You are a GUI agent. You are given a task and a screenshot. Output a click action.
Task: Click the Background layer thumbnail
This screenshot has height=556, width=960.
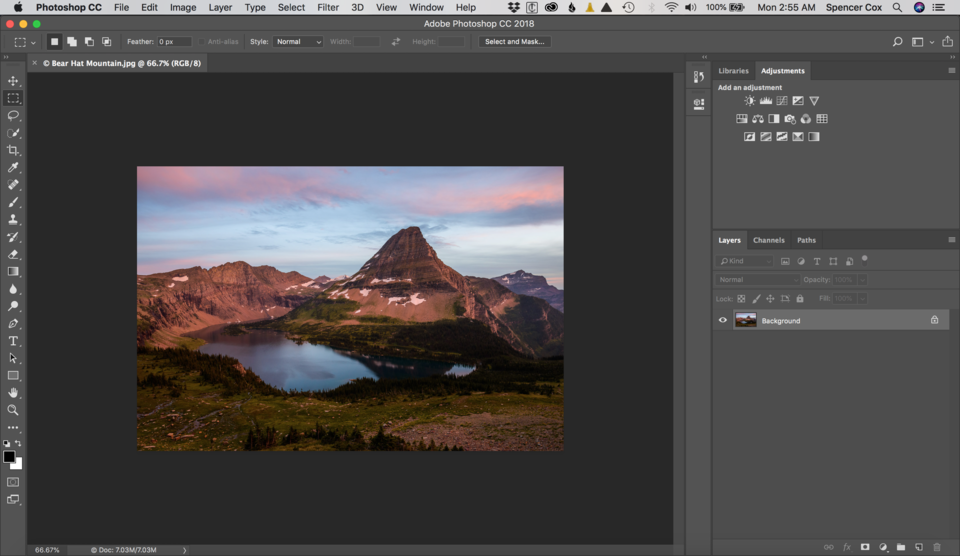pos(746,320)
